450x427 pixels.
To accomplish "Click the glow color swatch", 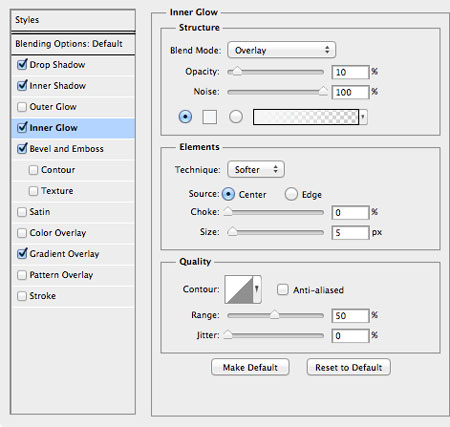I will point(210,117).
